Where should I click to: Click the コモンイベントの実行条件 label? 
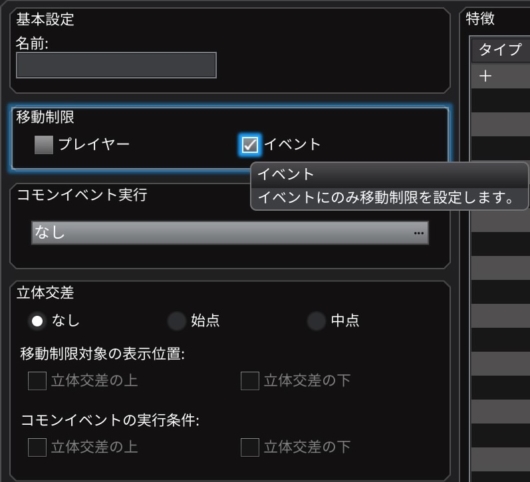coord(110,420)
